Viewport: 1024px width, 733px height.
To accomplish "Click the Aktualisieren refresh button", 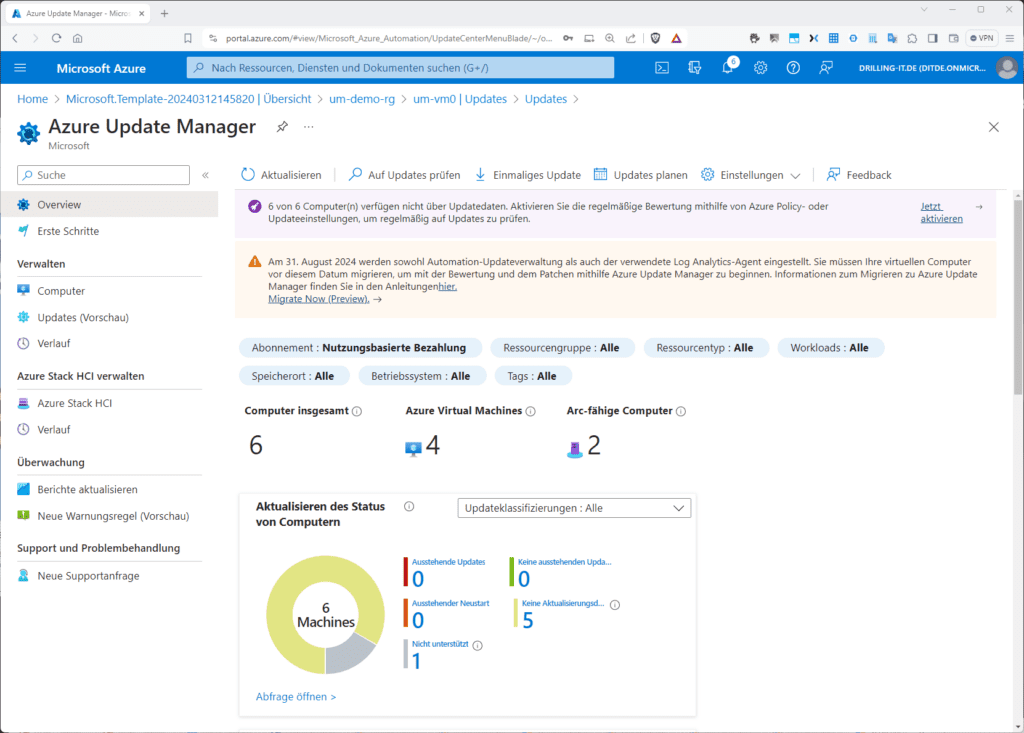I will click(281, 175).
